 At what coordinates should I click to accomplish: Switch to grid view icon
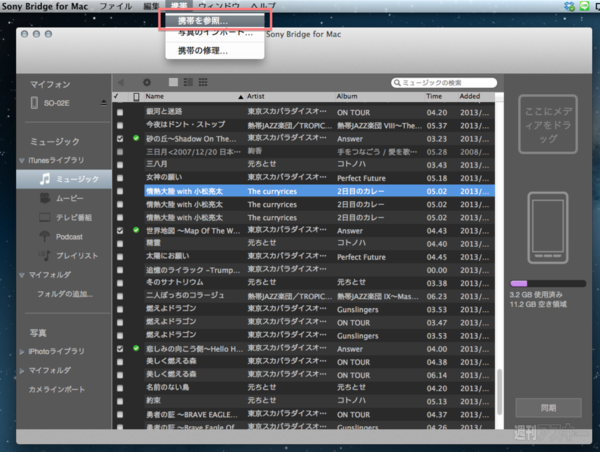(x=203, y=82)
